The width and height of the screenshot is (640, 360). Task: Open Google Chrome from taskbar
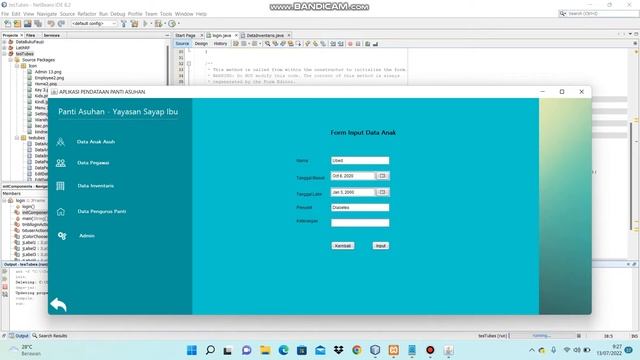coord(357,350)
